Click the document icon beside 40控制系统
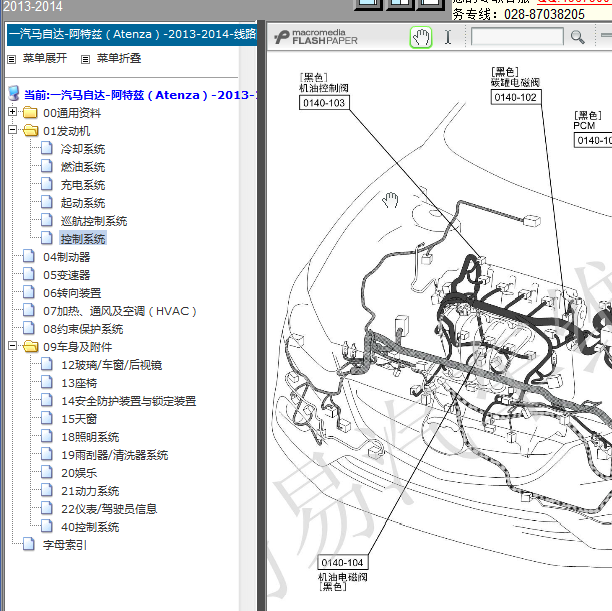612x611 pixels. 47,525
